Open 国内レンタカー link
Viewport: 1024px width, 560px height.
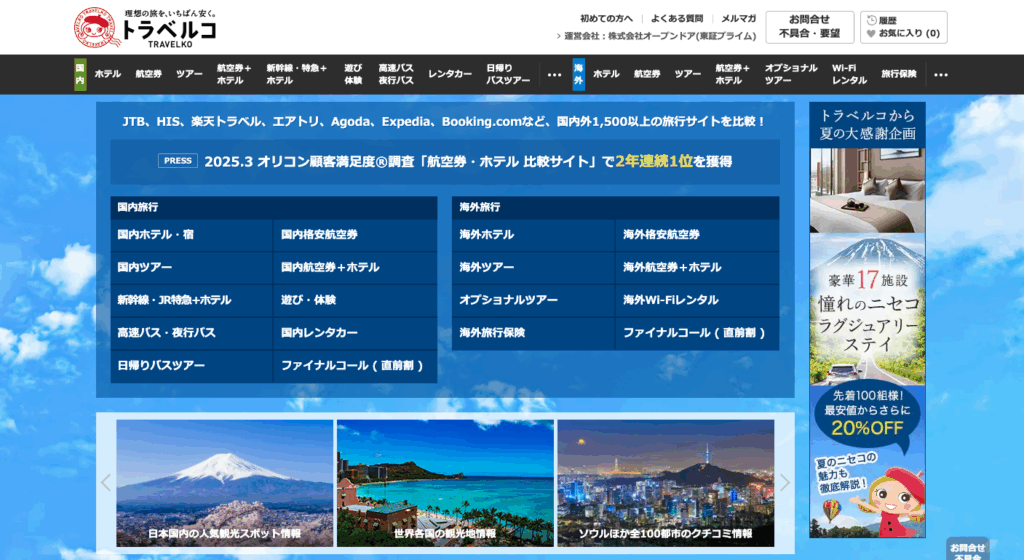[355, 333]
